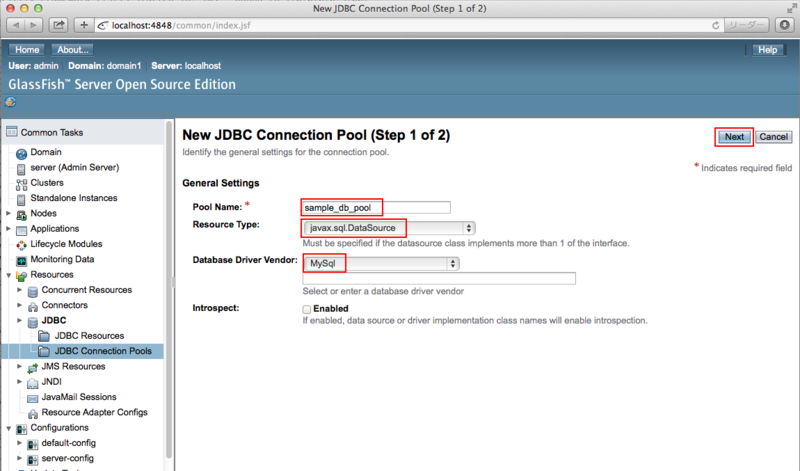Click the downloads icon in browser toolbar
800x471 pixels.
click(785, 24)
